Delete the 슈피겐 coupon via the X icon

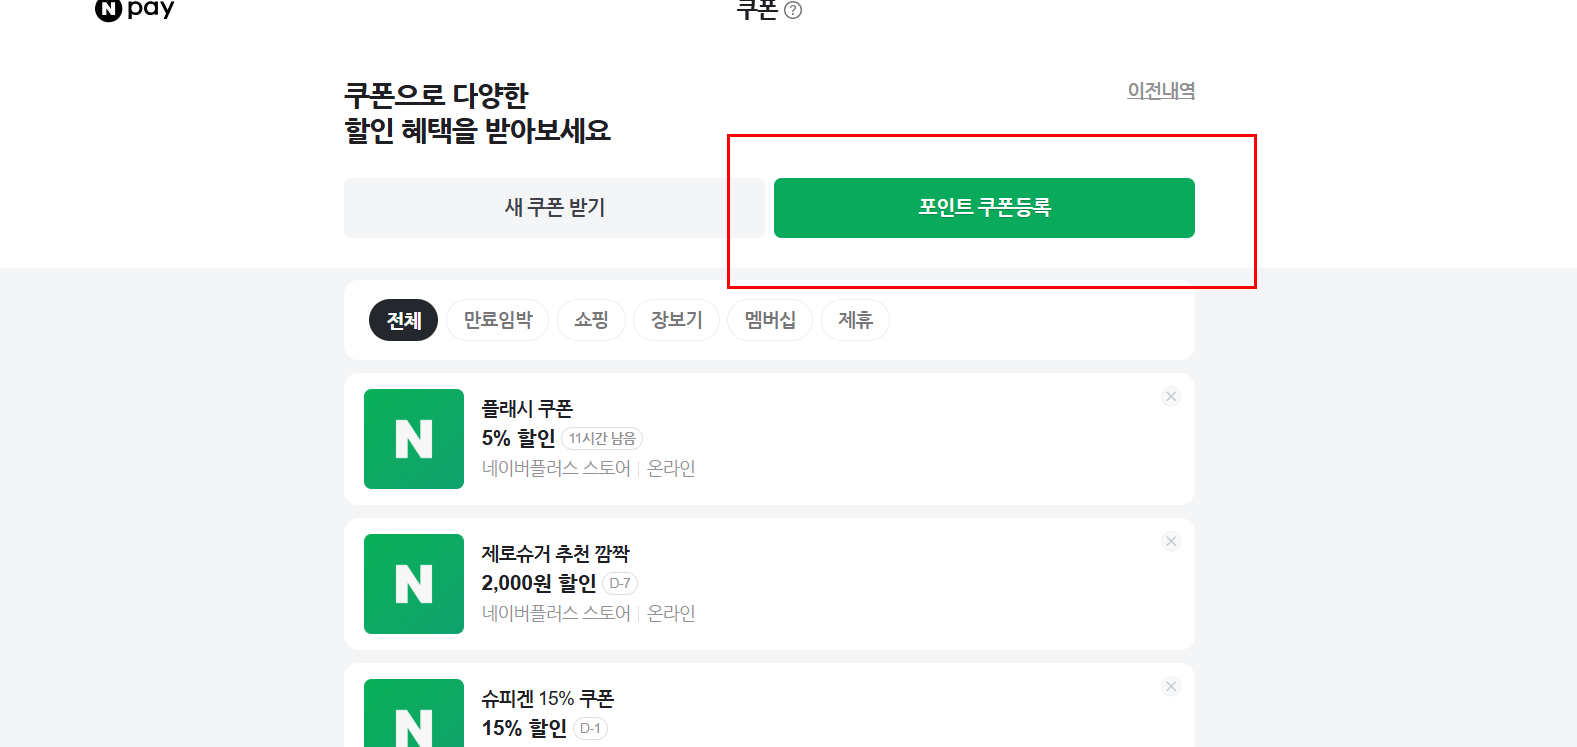(x=1170, y=687)
